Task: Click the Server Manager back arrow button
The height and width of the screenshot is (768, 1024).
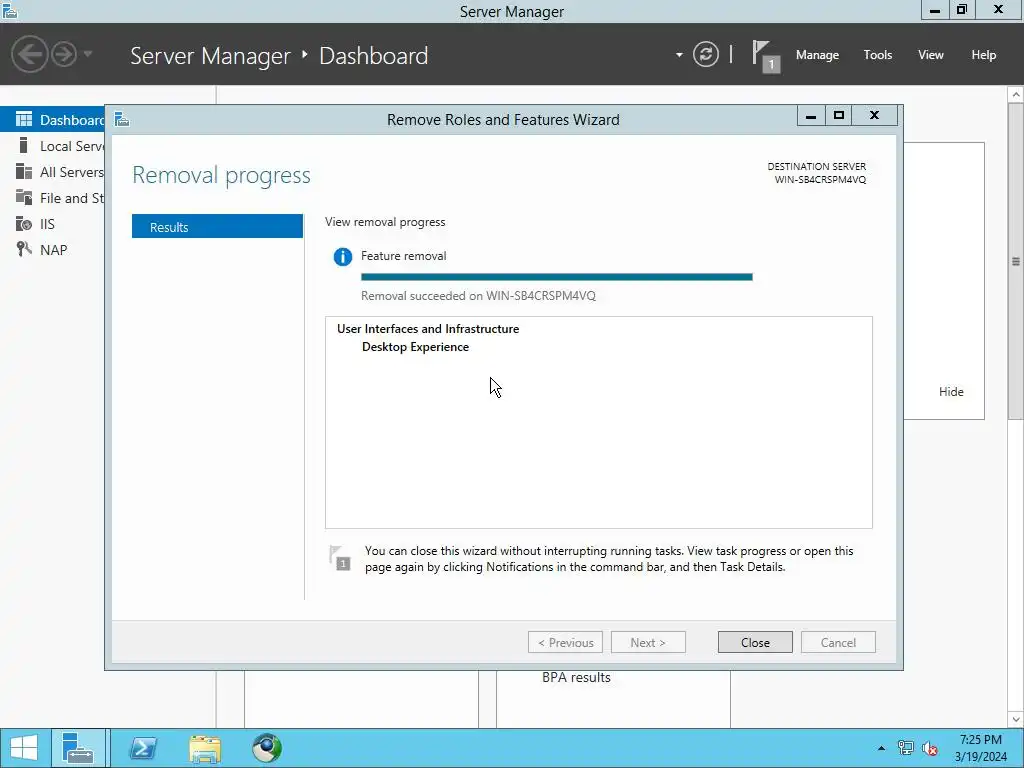Action: 29,54
